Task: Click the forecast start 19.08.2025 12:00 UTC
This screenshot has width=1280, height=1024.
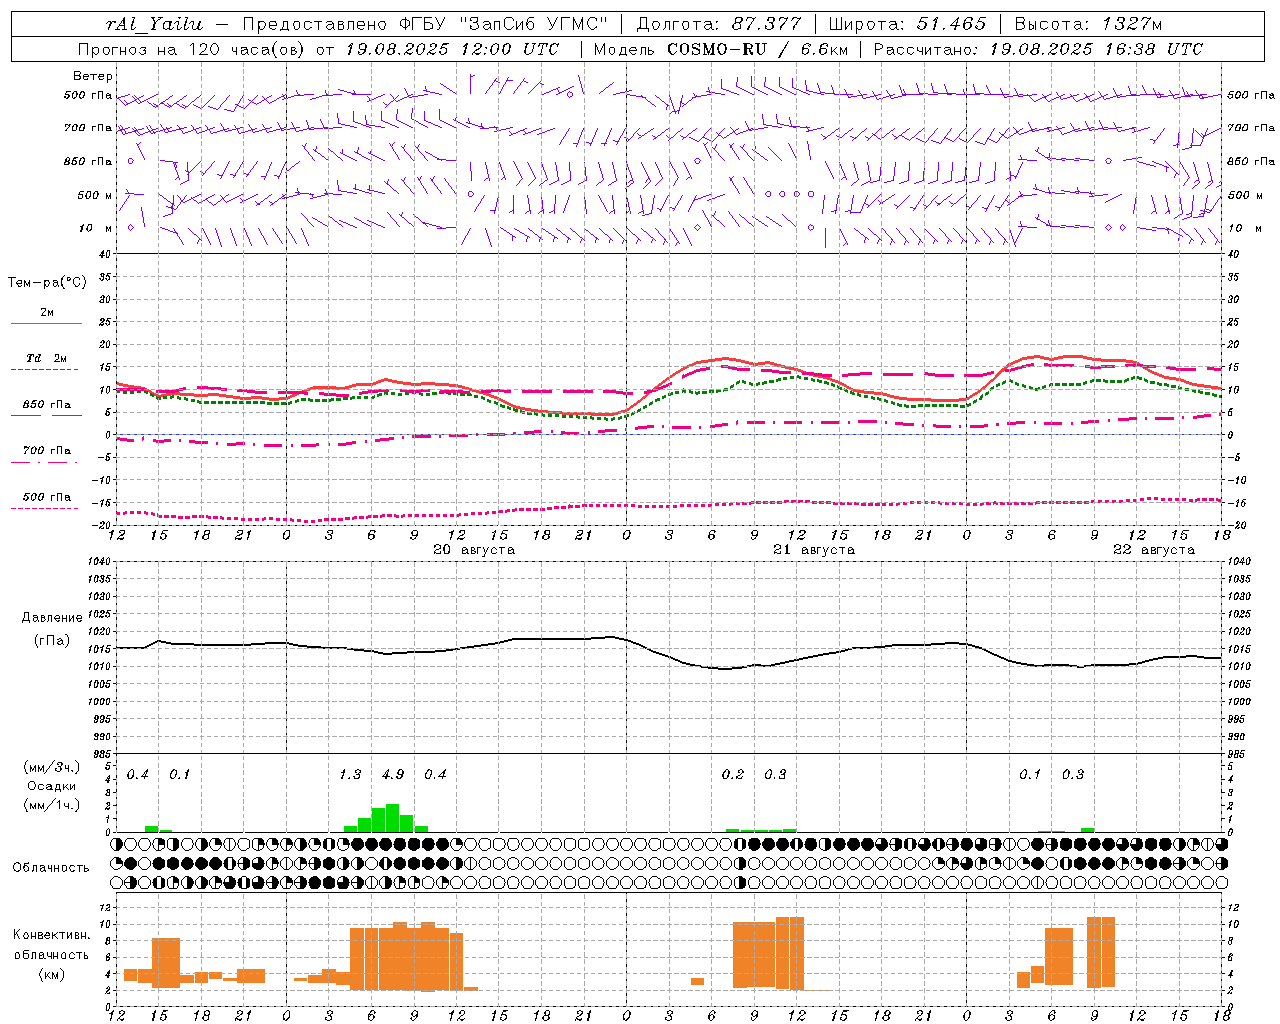Action: 452,49
